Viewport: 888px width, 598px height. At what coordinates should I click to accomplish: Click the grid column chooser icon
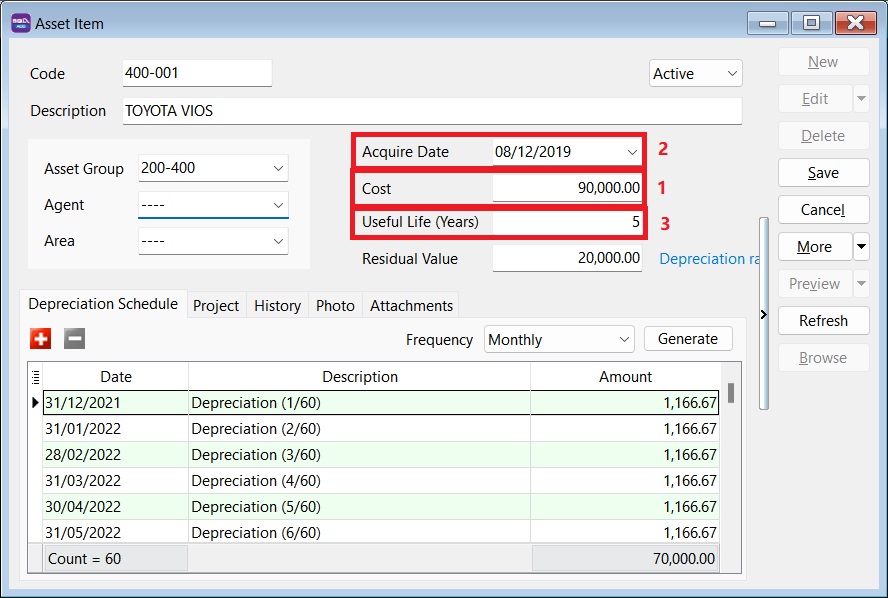tap(36, 377)
